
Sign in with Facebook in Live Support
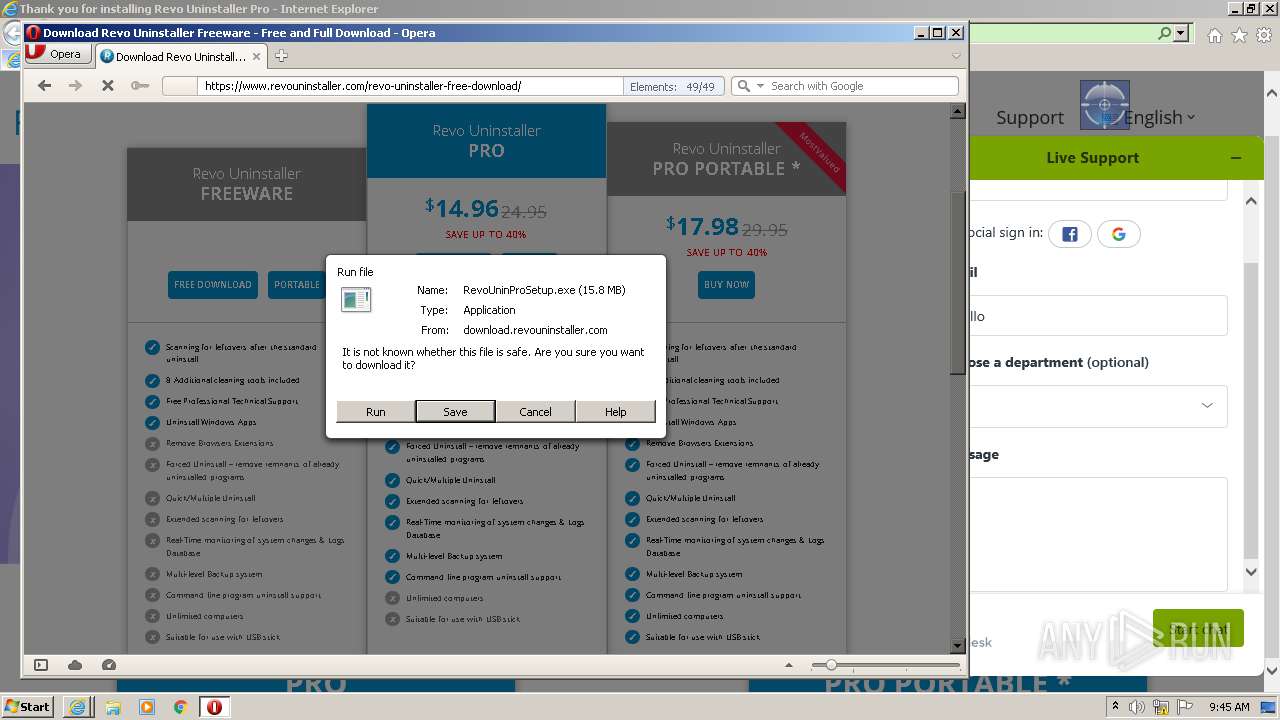(1070, 234)
